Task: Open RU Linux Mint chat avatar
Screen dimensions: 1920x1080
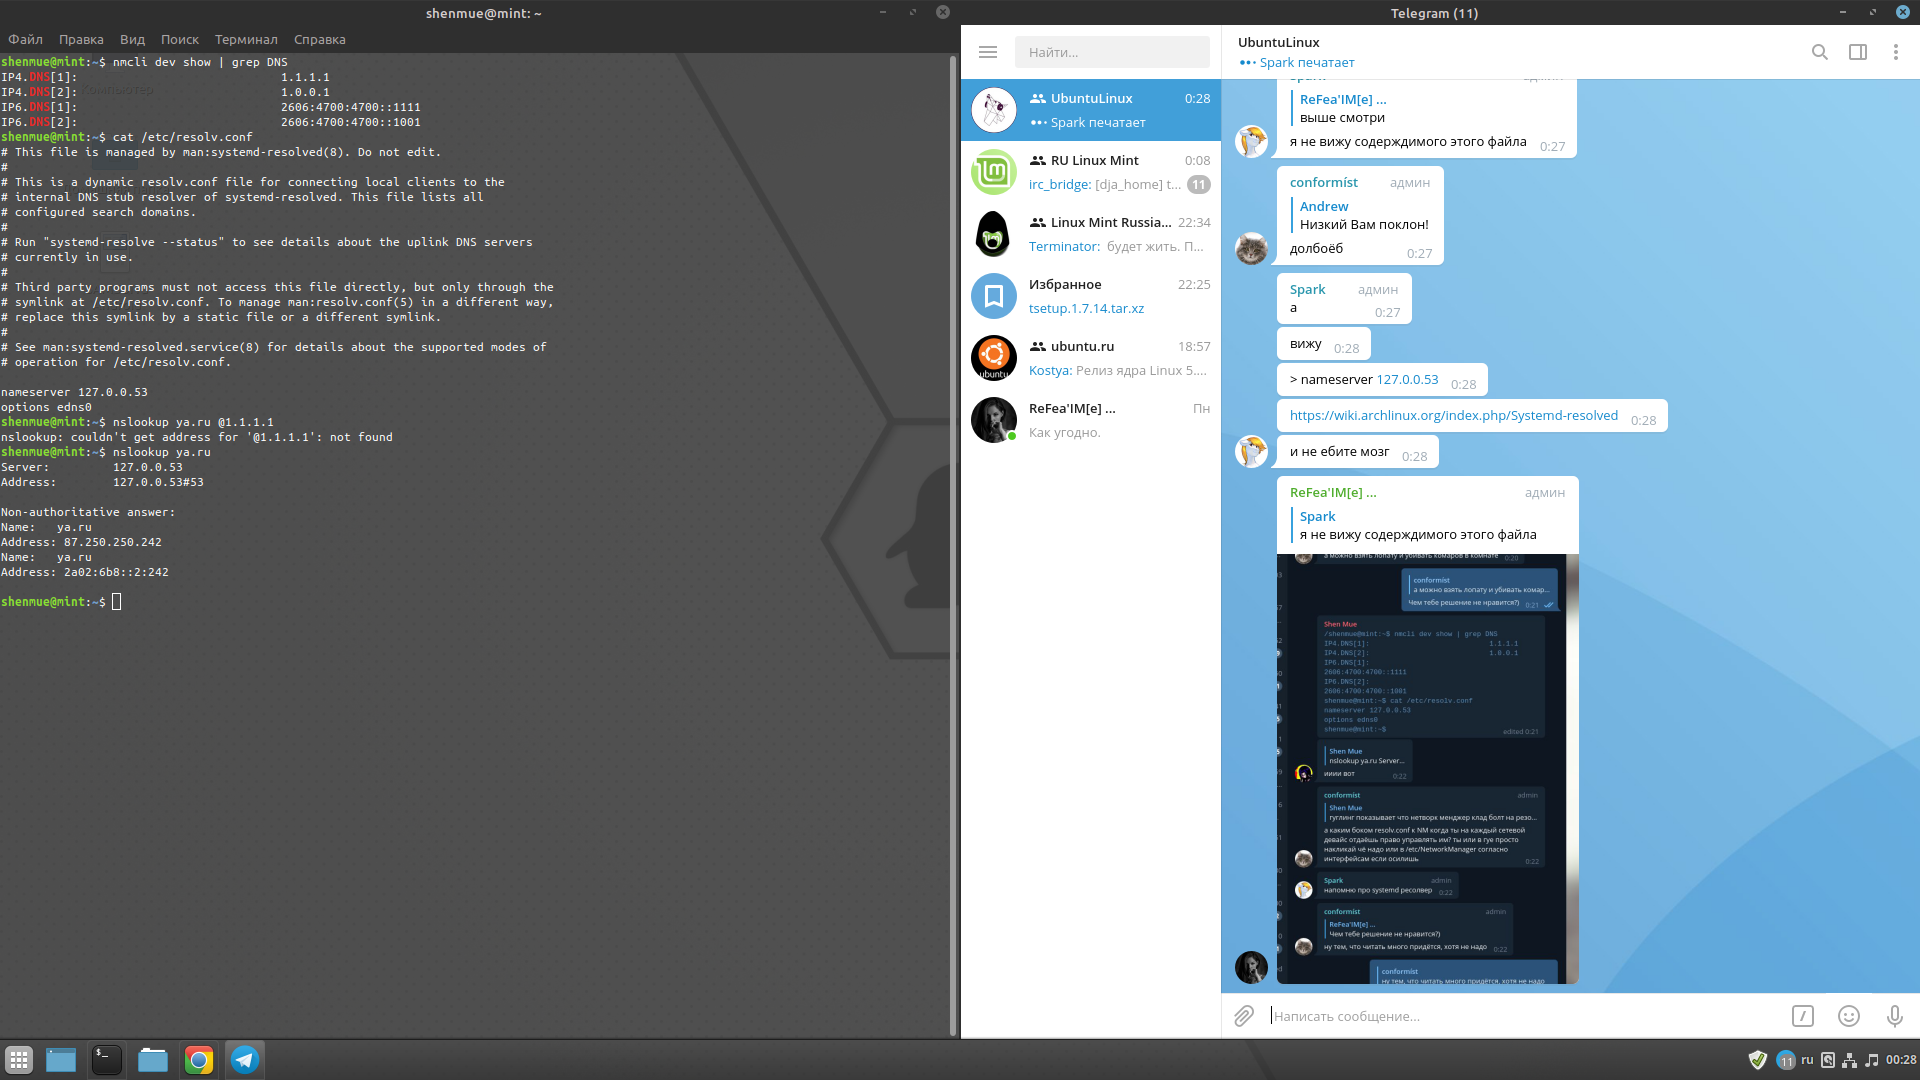Action: click(994, 172)
